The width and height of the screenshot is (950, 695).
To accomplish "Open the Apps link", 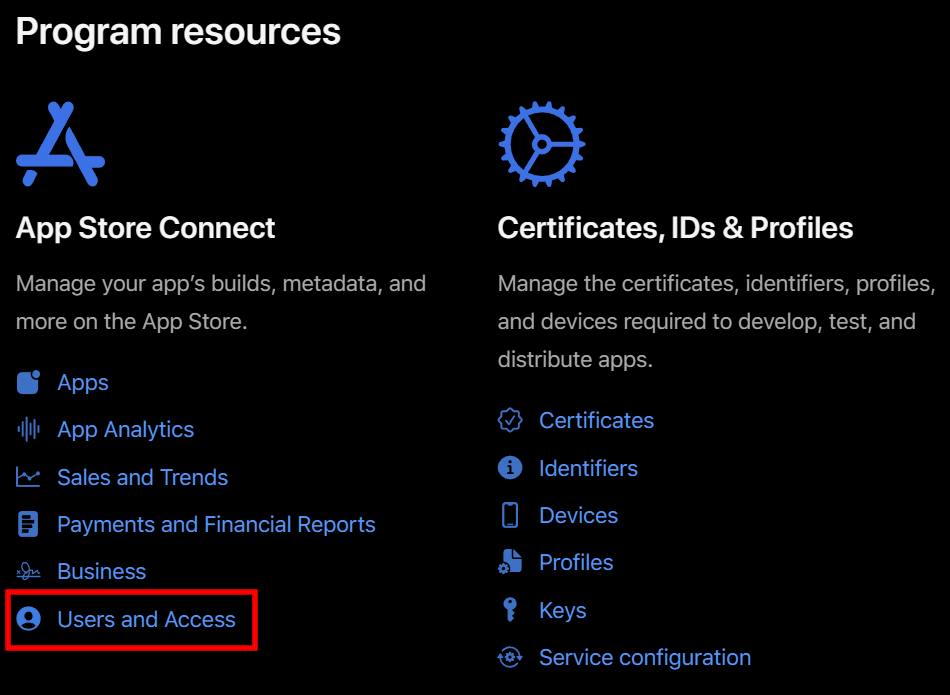I will 83,383.
